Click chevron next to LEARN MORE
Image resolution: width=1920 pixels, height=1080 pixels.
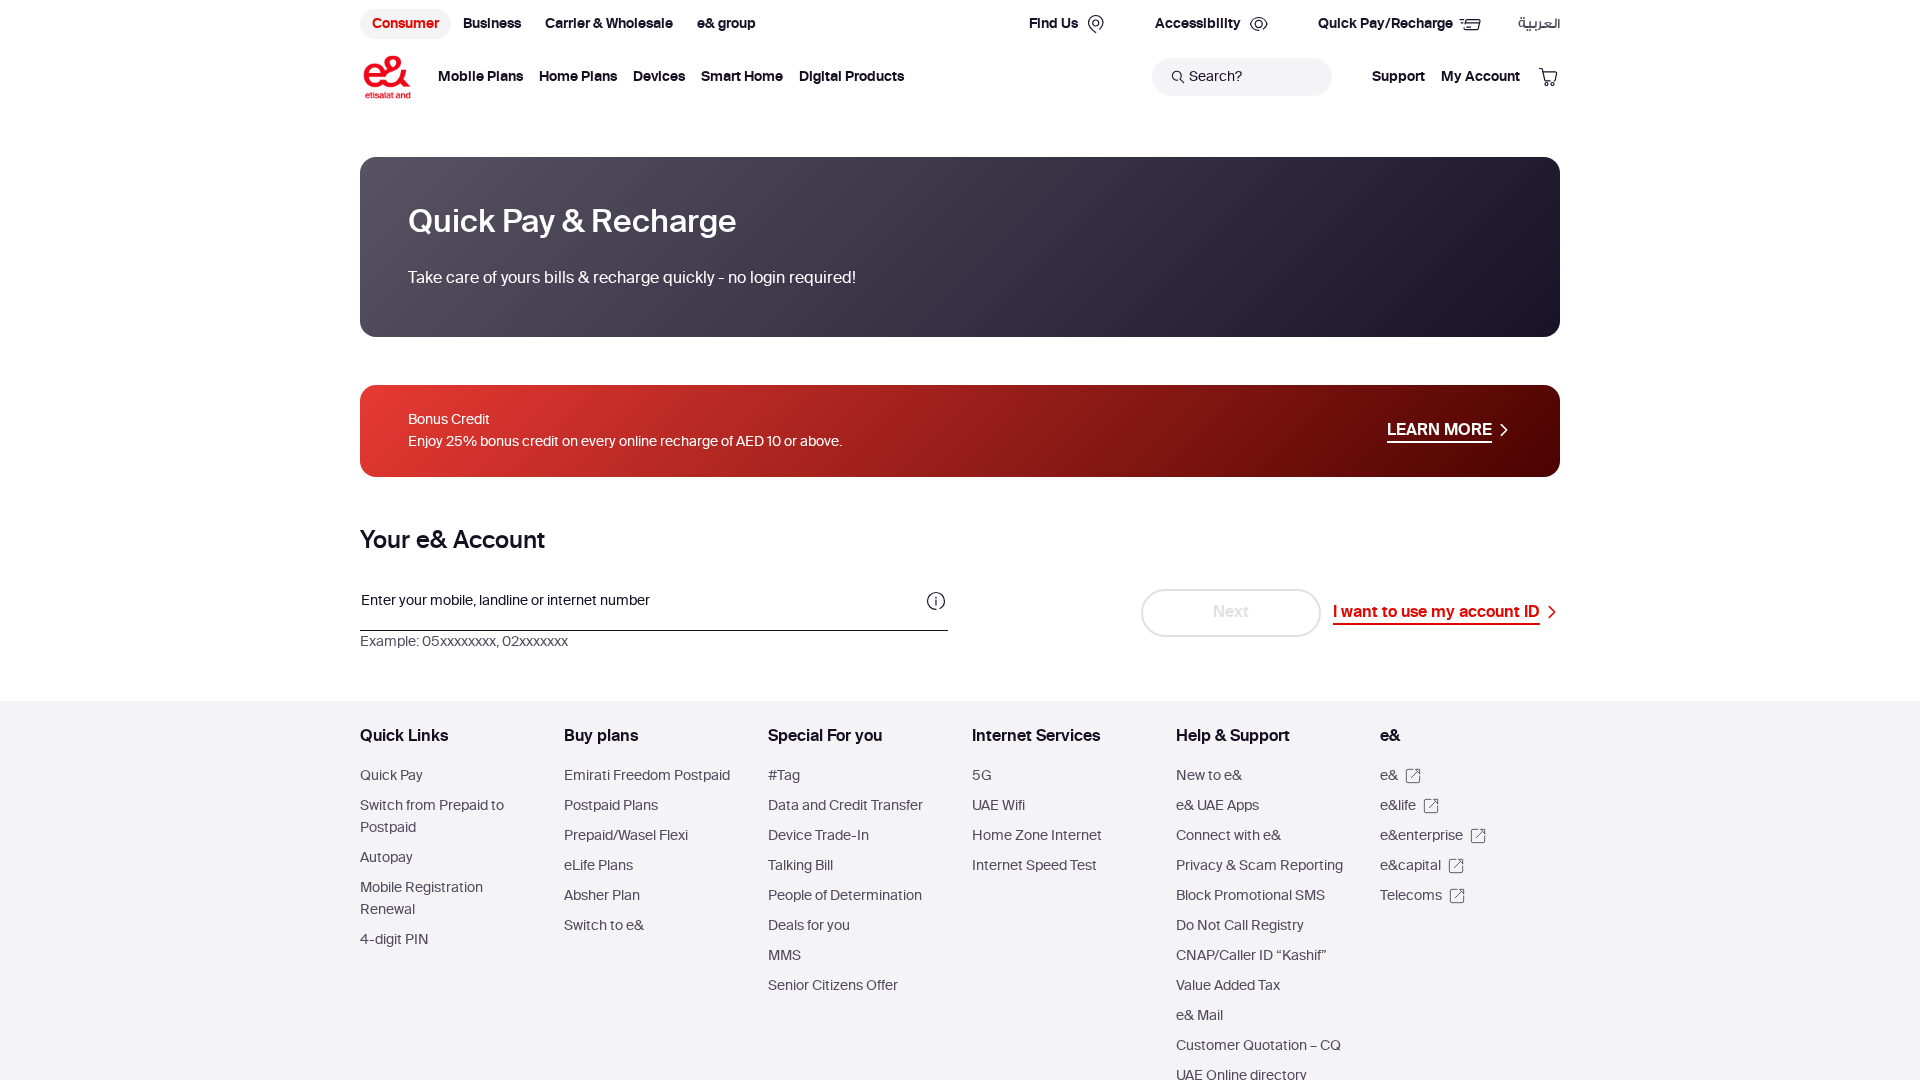coord(1503,430)
